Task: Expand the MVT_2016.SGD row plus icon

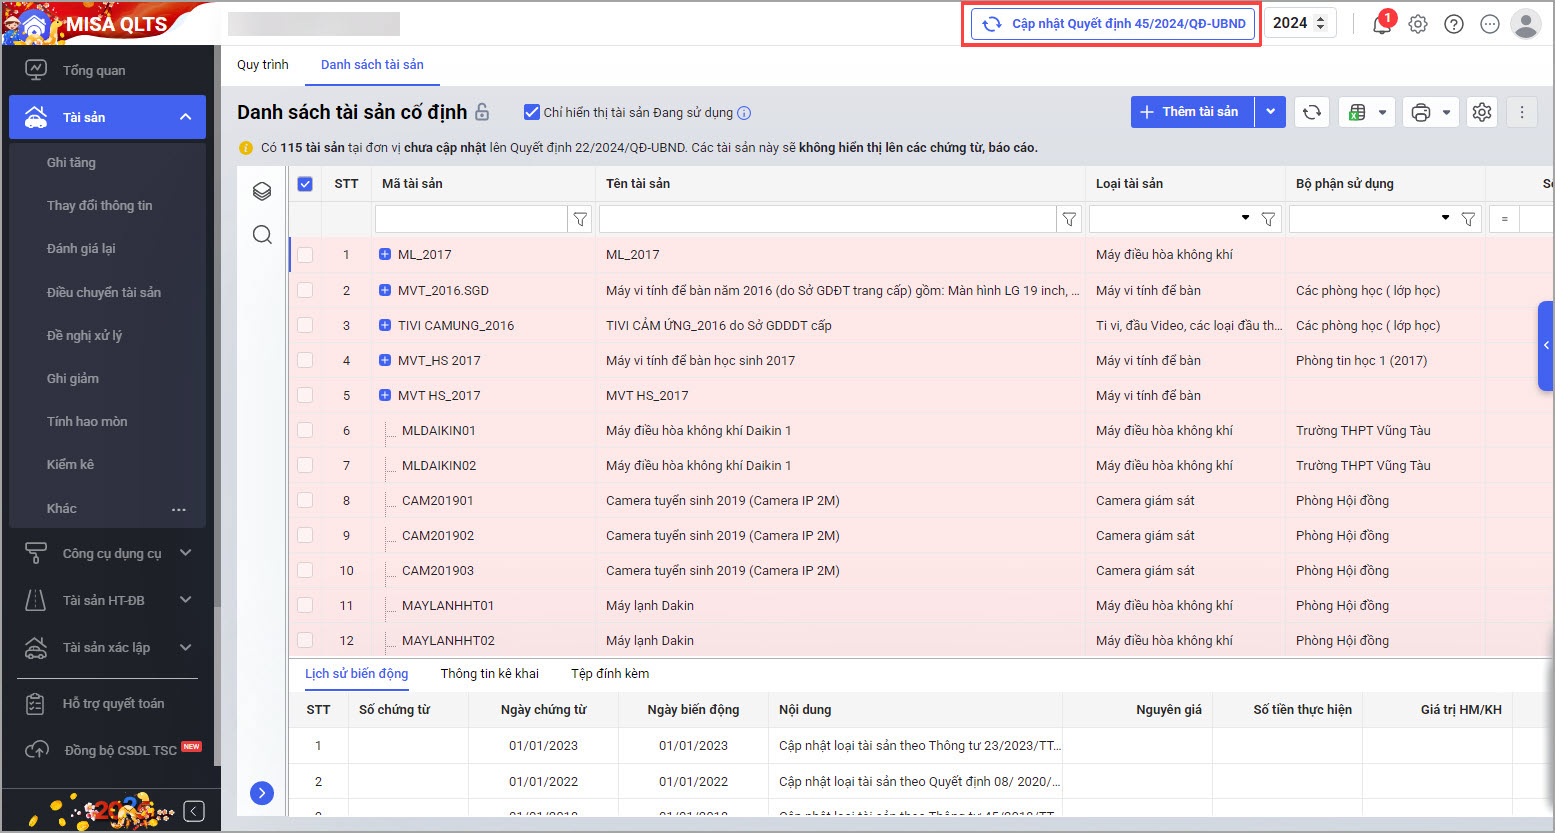Action: click(x=385, y=290)
